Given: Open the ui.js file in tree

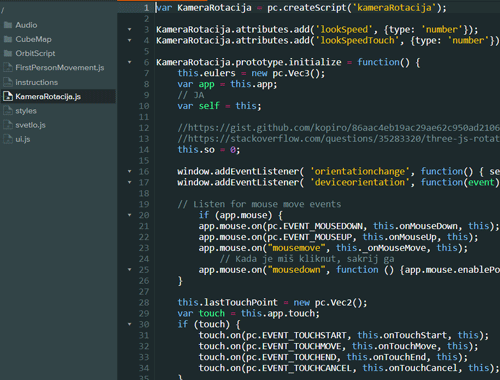Looking at the screenshot, I should coord(23,139).
